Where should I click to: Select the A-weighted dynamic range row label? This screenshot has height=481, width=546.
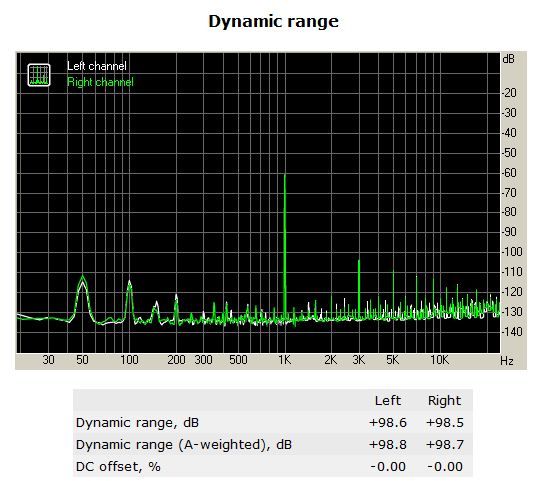(x=184, y=445)
